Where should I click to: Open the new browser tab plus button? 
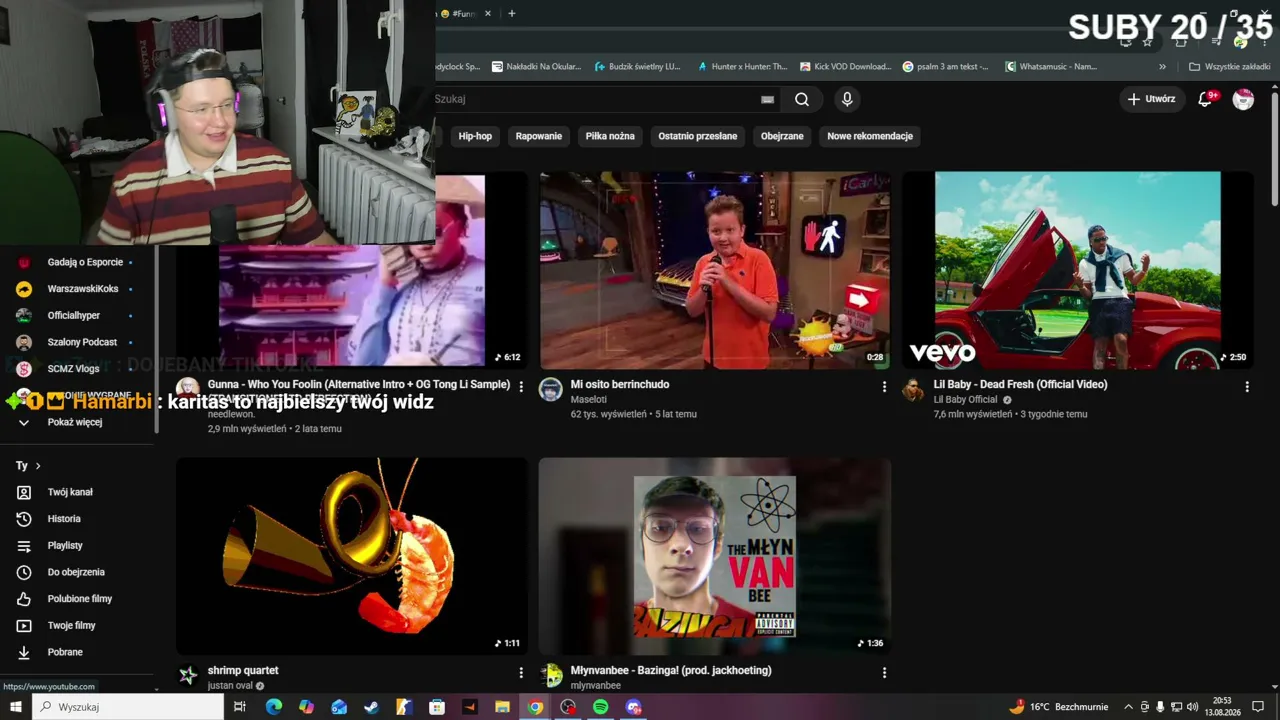511,14
